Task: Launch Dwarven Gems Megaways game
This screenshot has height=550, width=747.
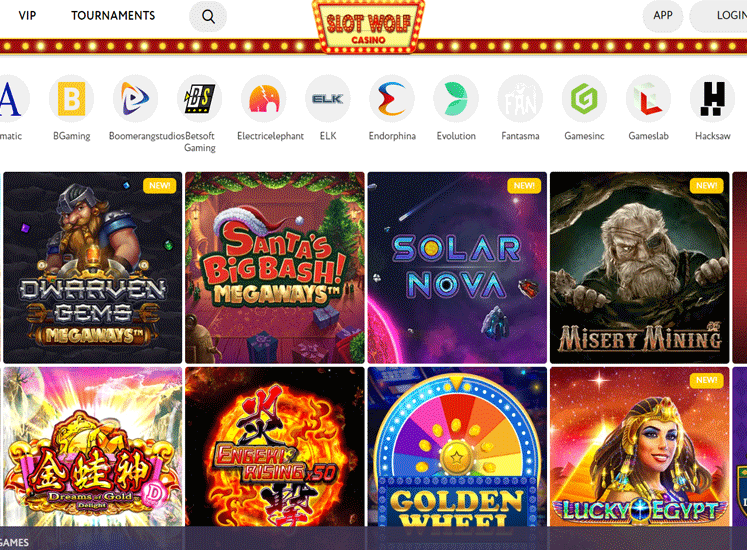Action: (x=93, y=267)
